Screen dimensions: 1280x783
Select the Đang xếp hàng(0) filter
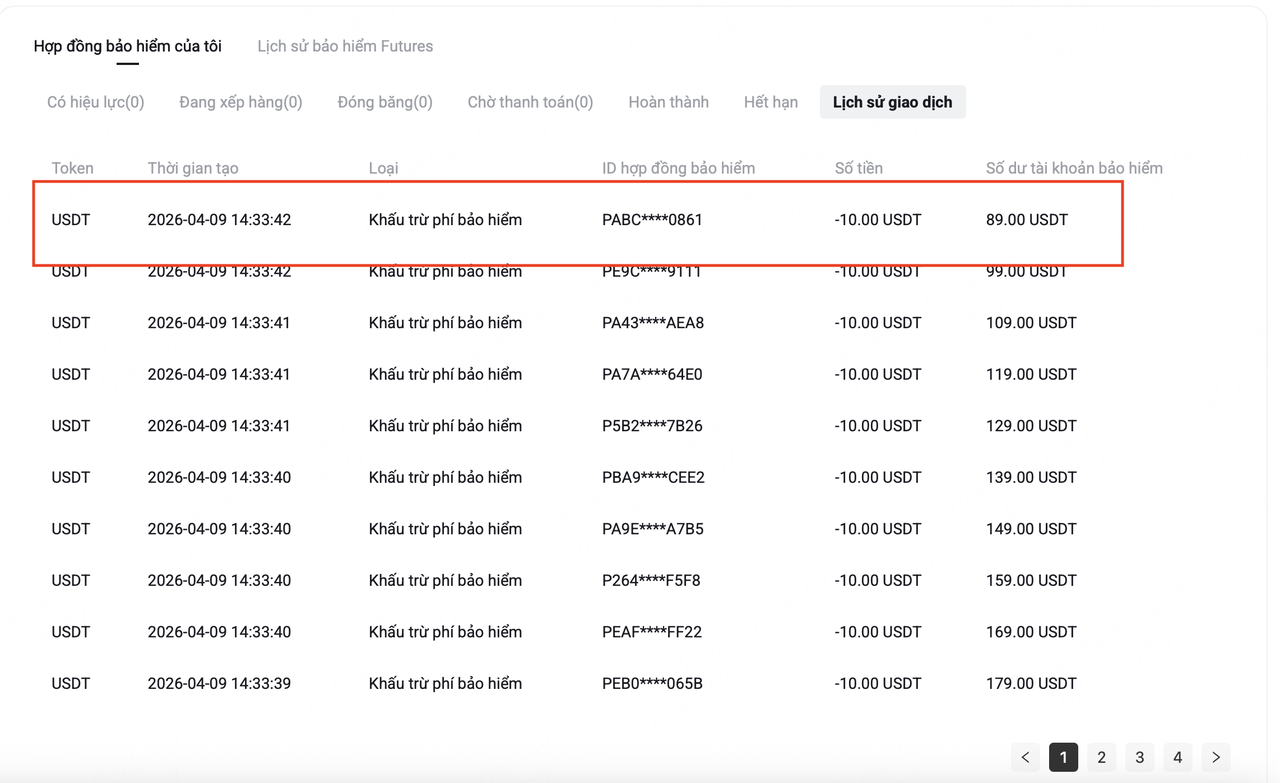click(x=241, y=102)
